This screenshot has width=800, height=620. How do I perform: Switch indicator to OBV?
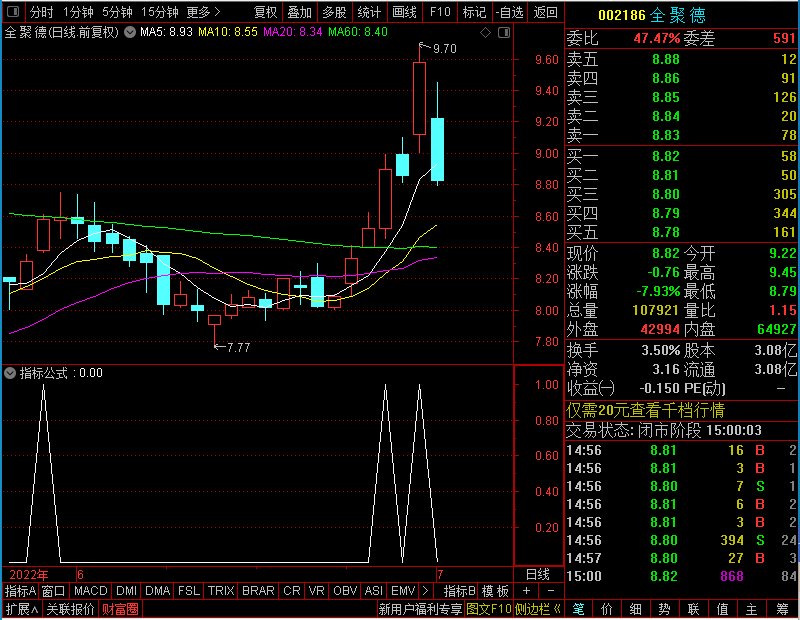point(345,591)
